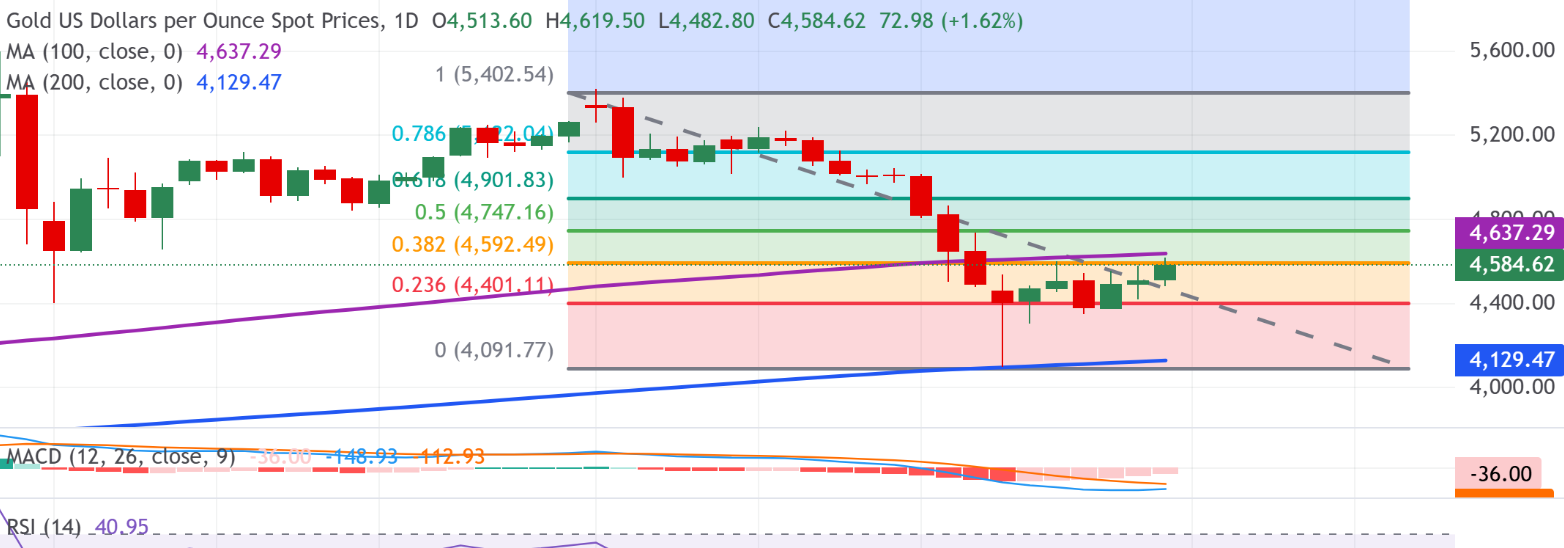
Task: Click the Gold Spot Prices chart title
Action: (190, 21)
